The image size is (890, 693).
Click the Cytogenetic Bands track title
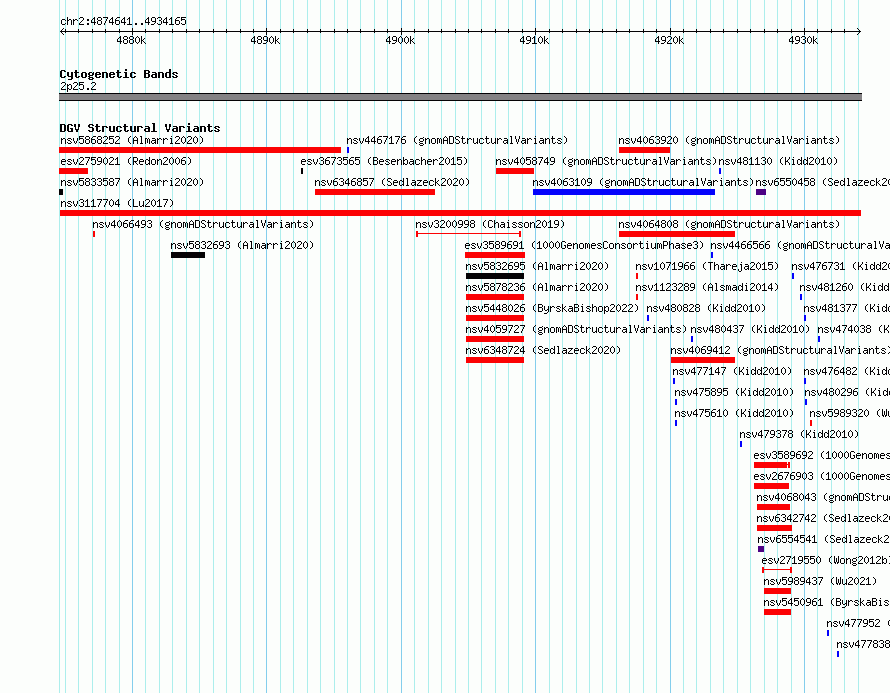coord(119,74)
